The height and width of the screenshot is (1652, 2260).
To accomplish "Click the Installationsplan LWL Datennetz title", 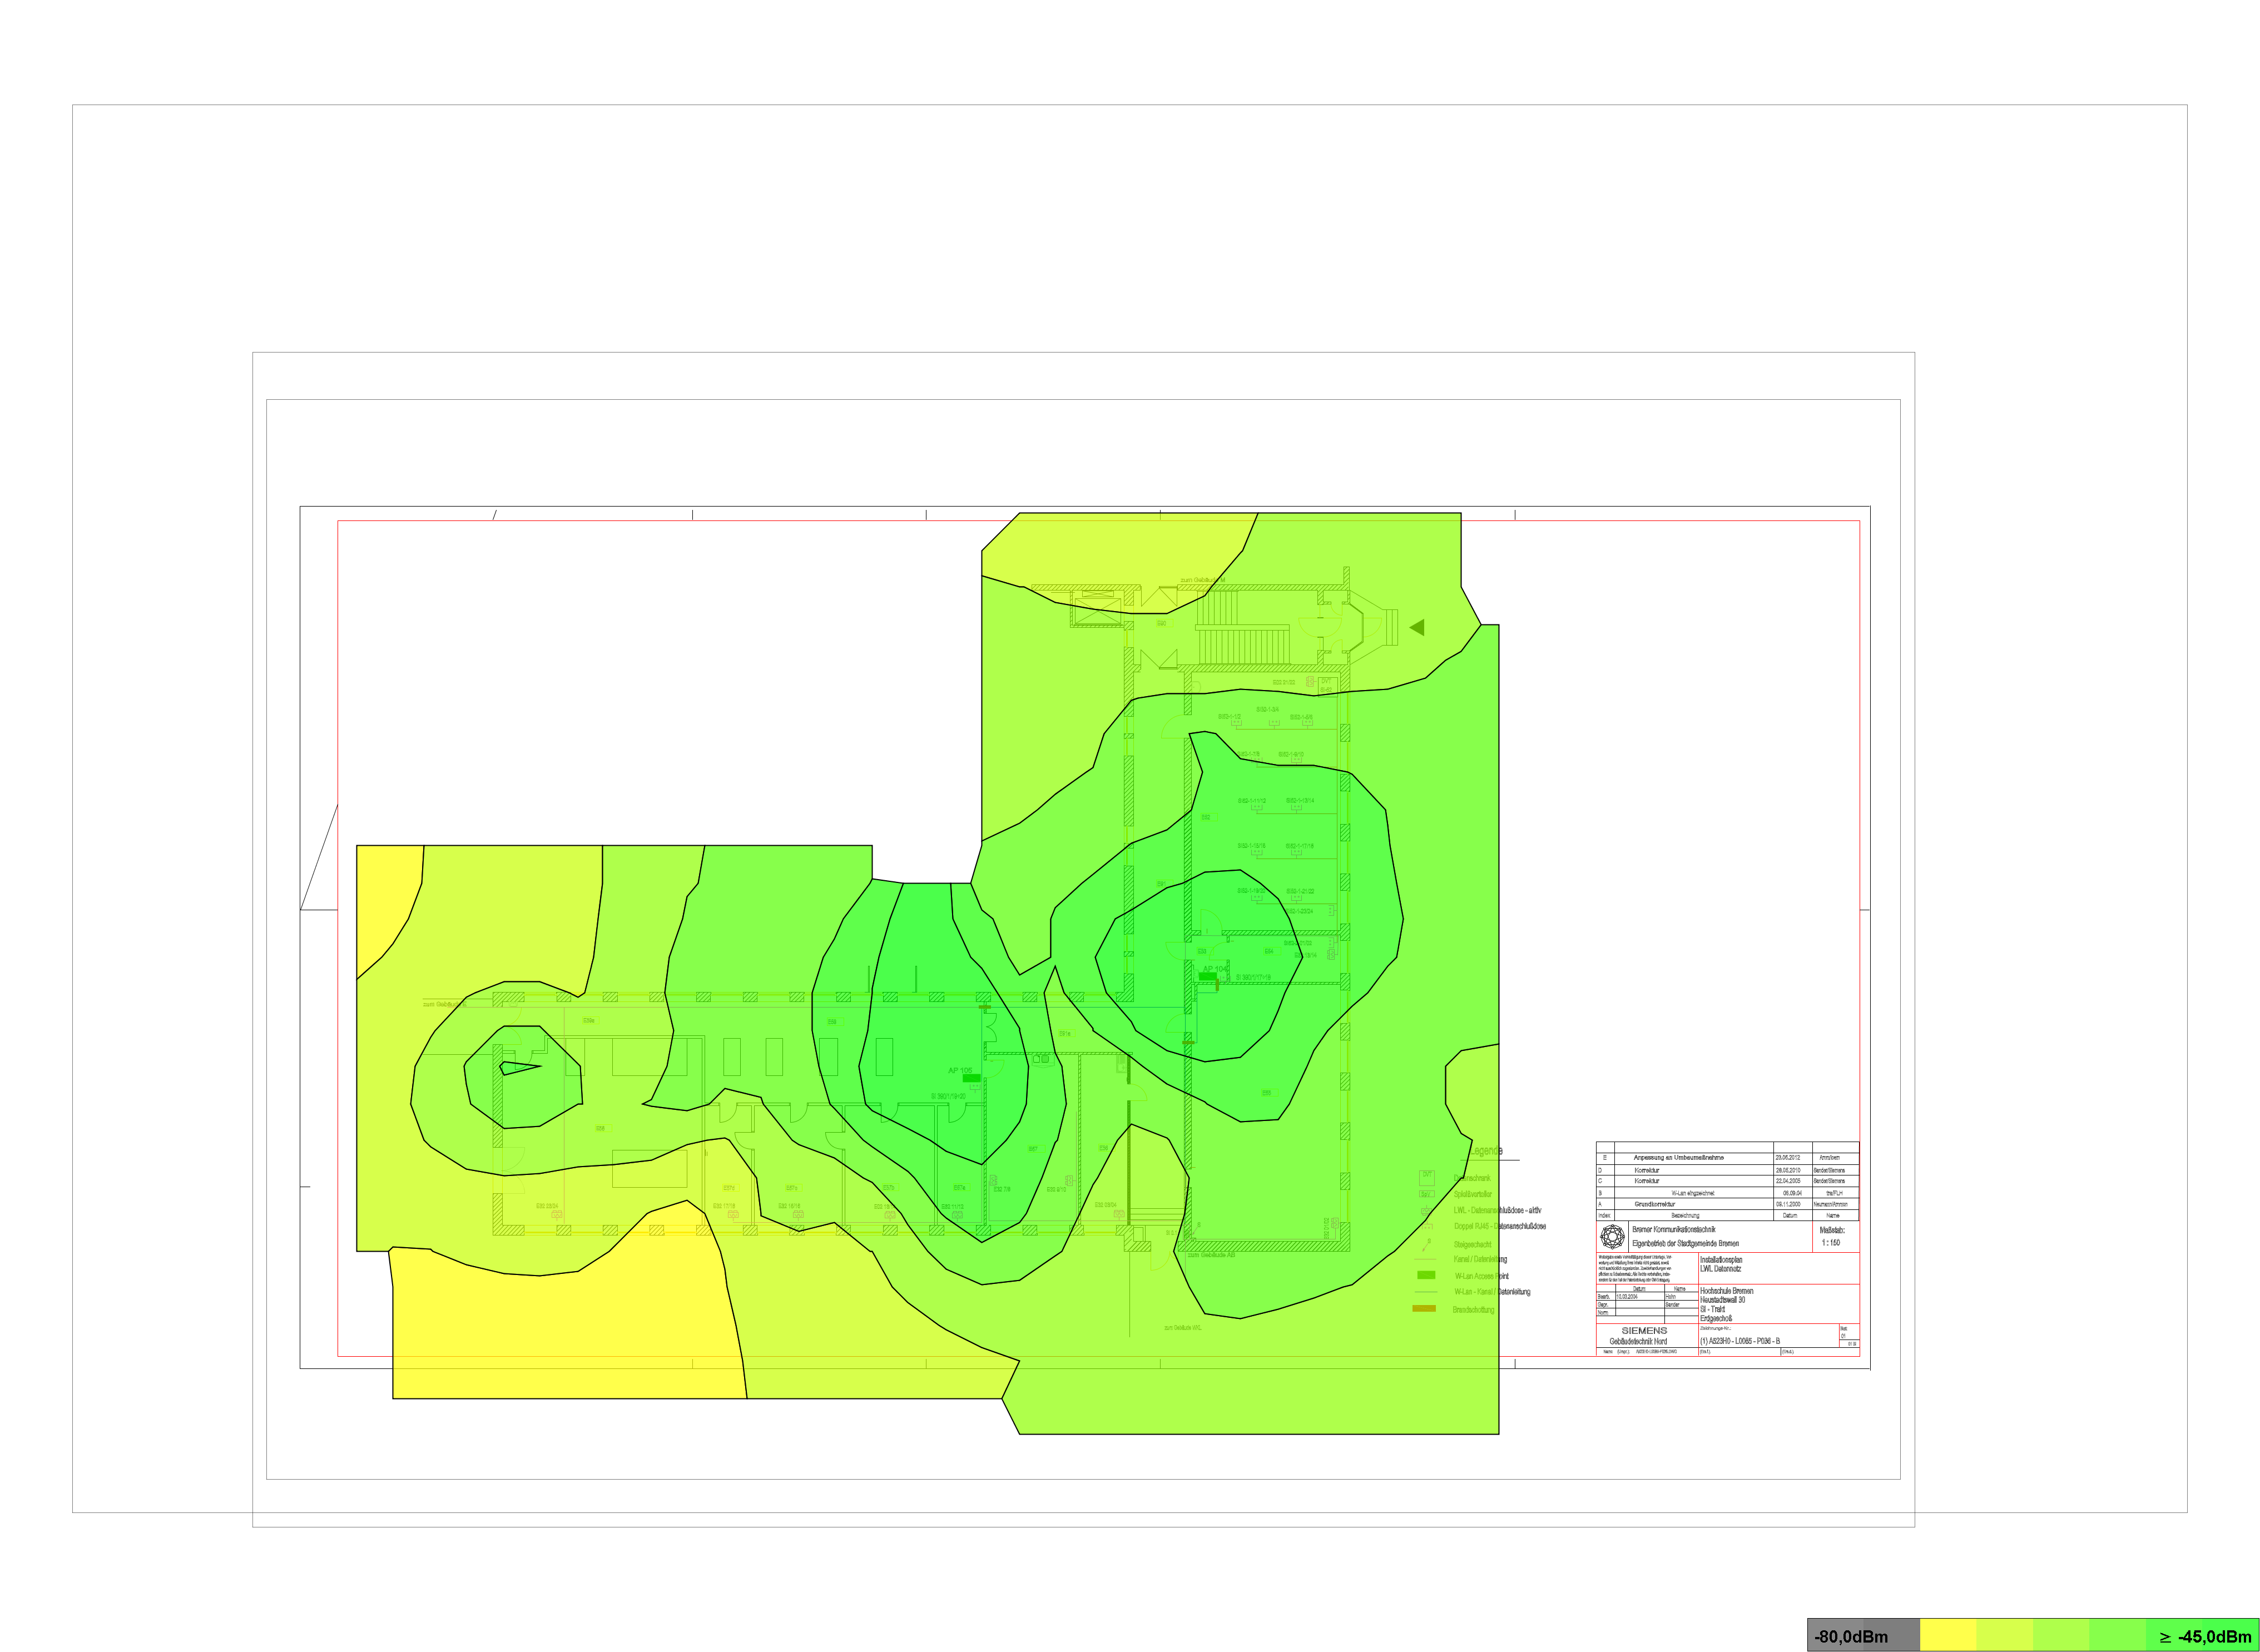I will coord(1721,1264).
